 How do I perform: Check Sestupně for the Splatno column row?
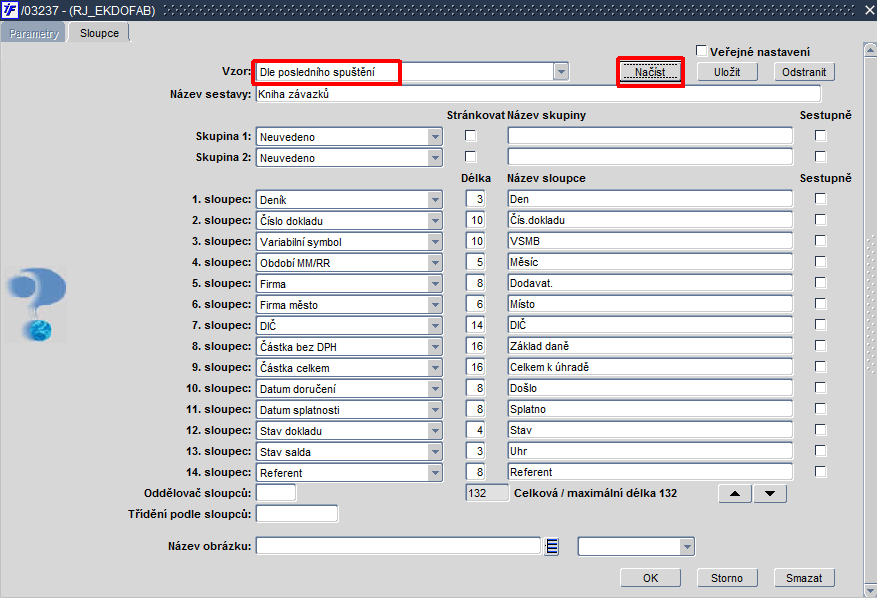[x=820, y=408]
